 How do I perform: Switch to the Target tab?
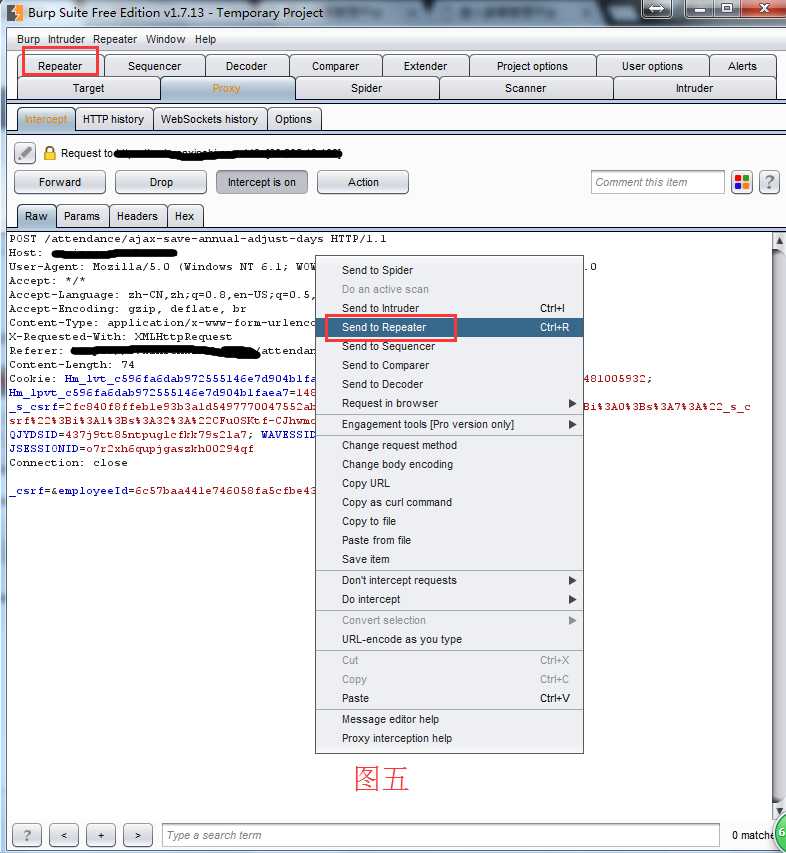[89, 88]
